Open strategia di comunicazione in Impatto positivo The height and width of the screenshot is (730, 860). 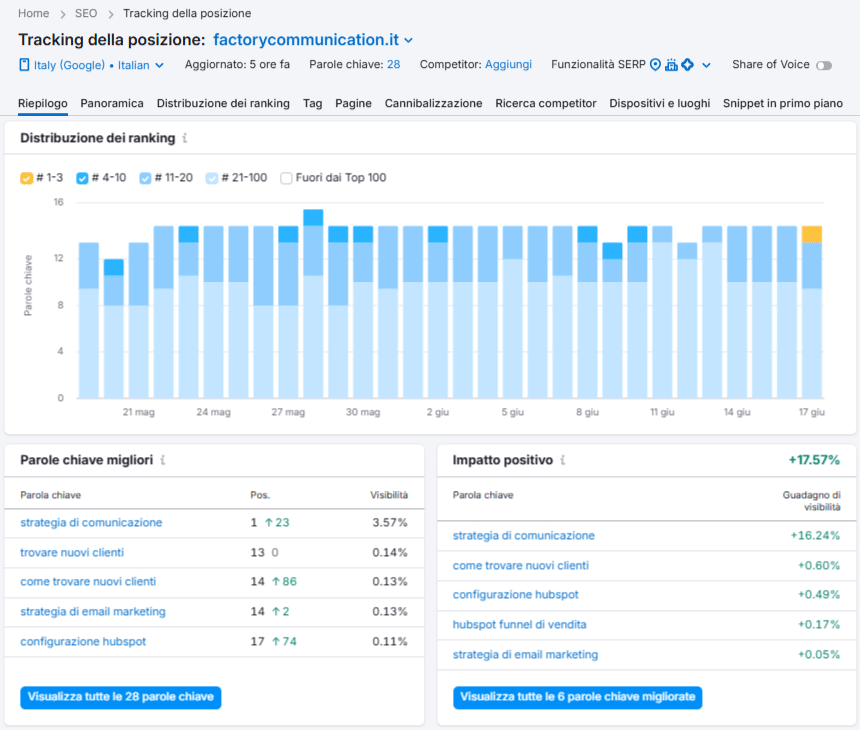(524, 536)
